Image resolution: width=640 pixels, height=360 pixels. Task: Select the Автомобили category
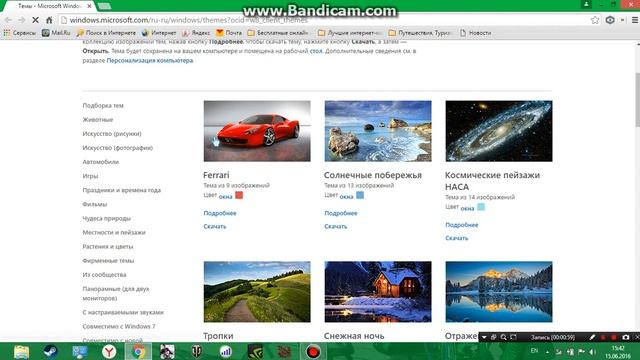click(100, 162)
